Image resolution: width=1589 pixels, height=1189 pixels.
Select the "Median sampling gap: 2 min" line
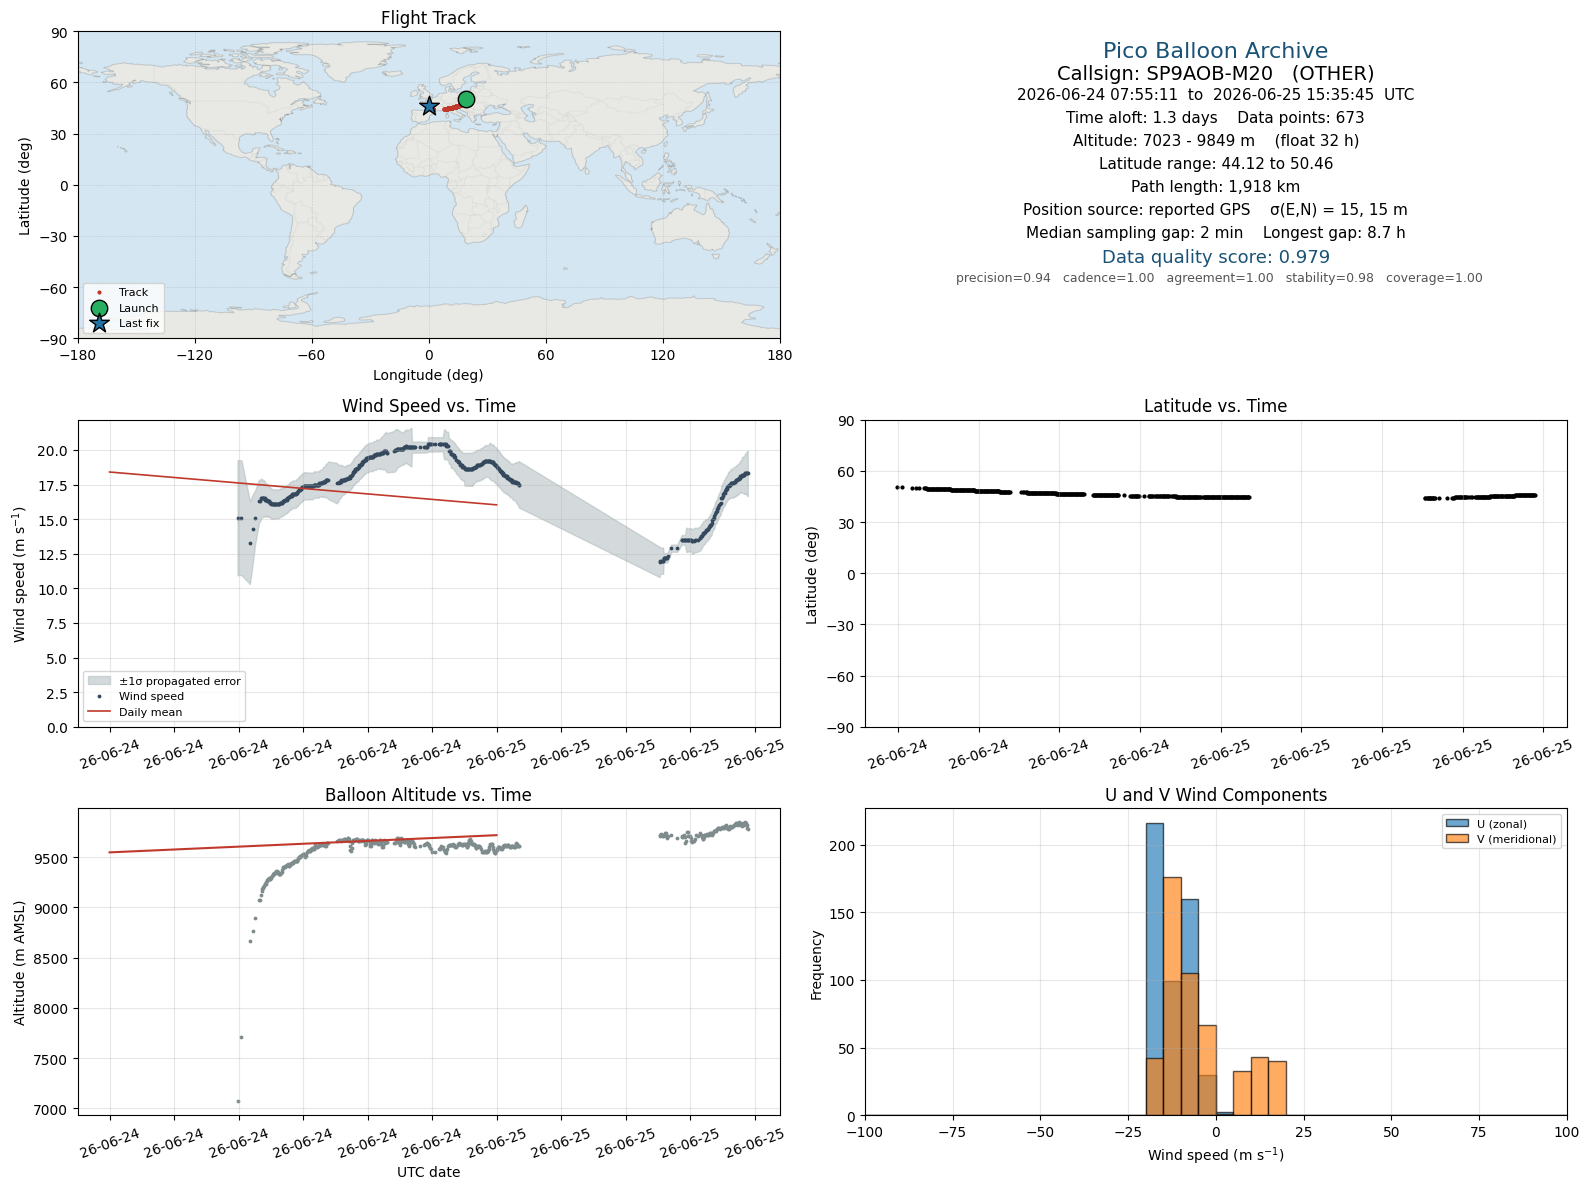point(1215,233)
